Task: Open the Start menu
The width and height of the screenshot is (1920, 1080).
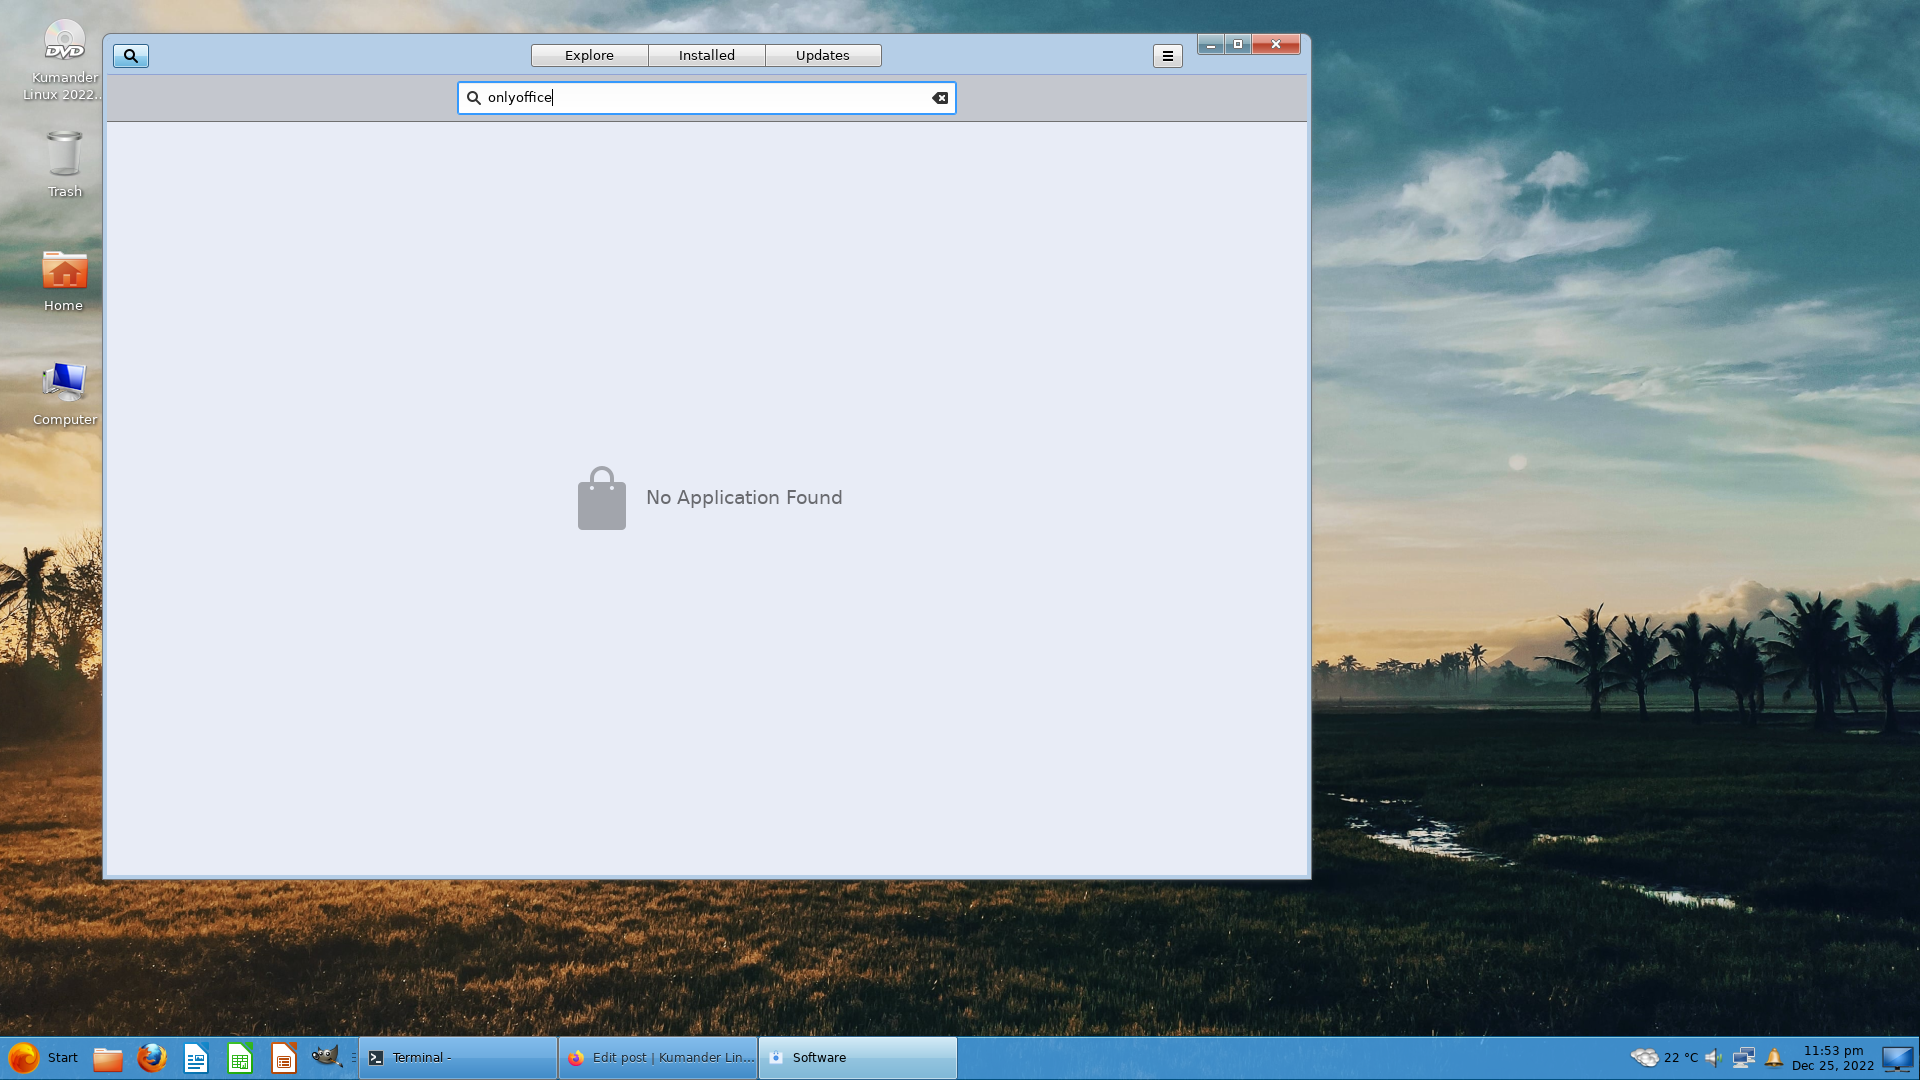Action: (42, 1058)
